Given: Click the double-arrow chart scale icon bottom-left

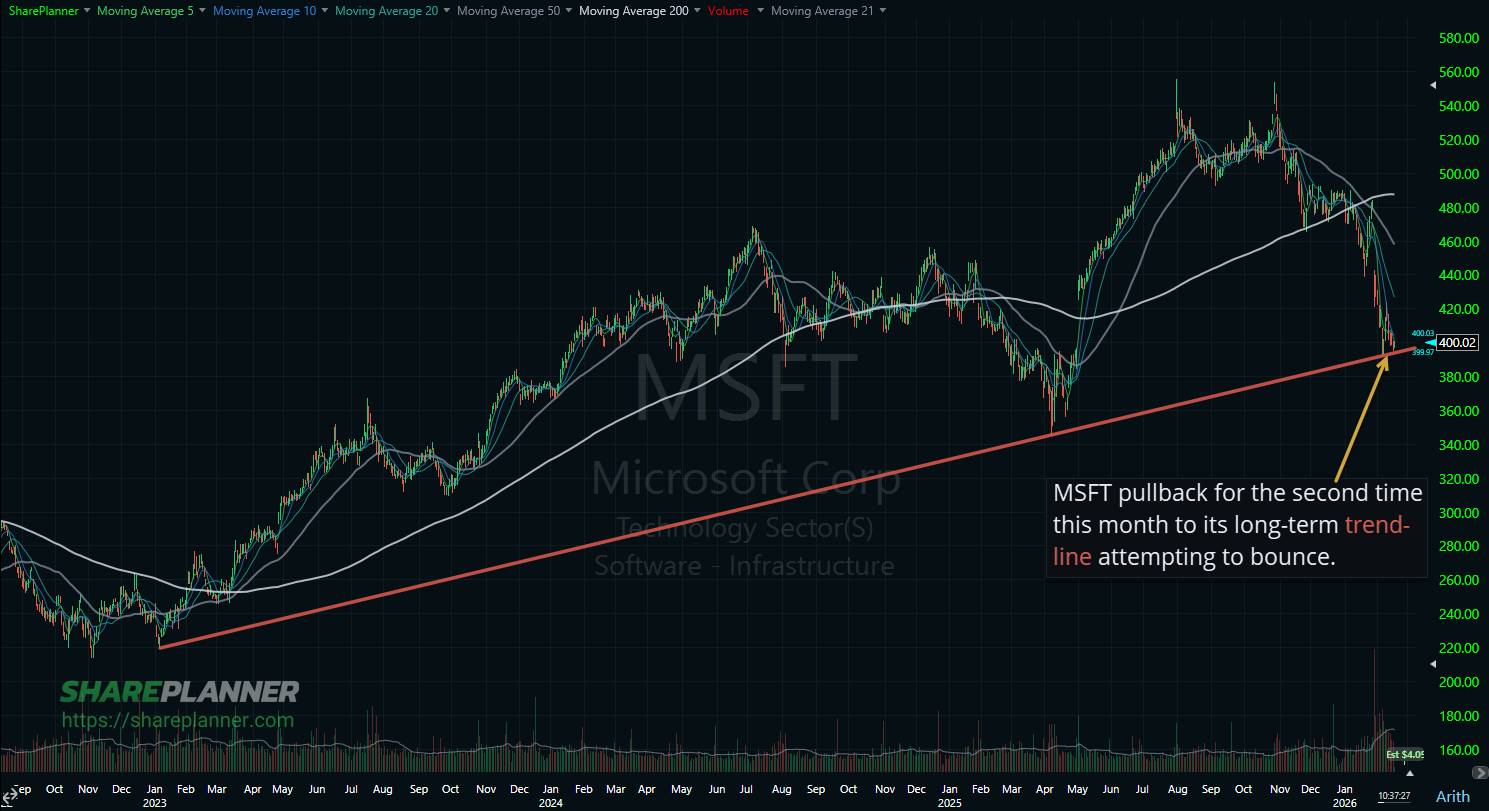Looking at the screenshot, I should (10, 795).
